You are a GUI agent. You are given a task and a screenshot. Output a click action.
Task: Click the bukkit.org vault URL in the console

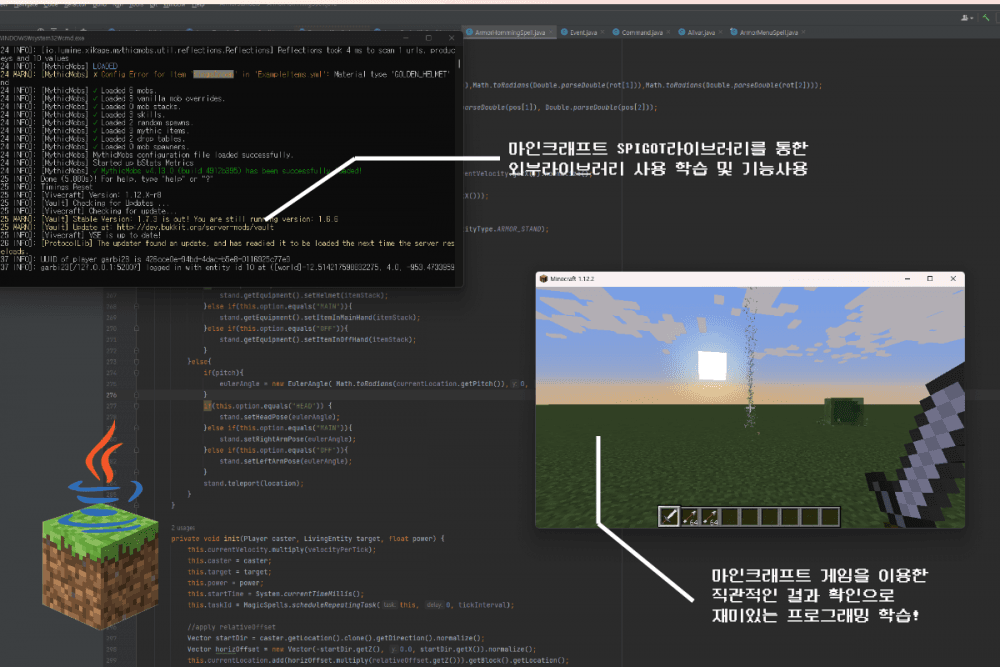click(x=195, y=227)
